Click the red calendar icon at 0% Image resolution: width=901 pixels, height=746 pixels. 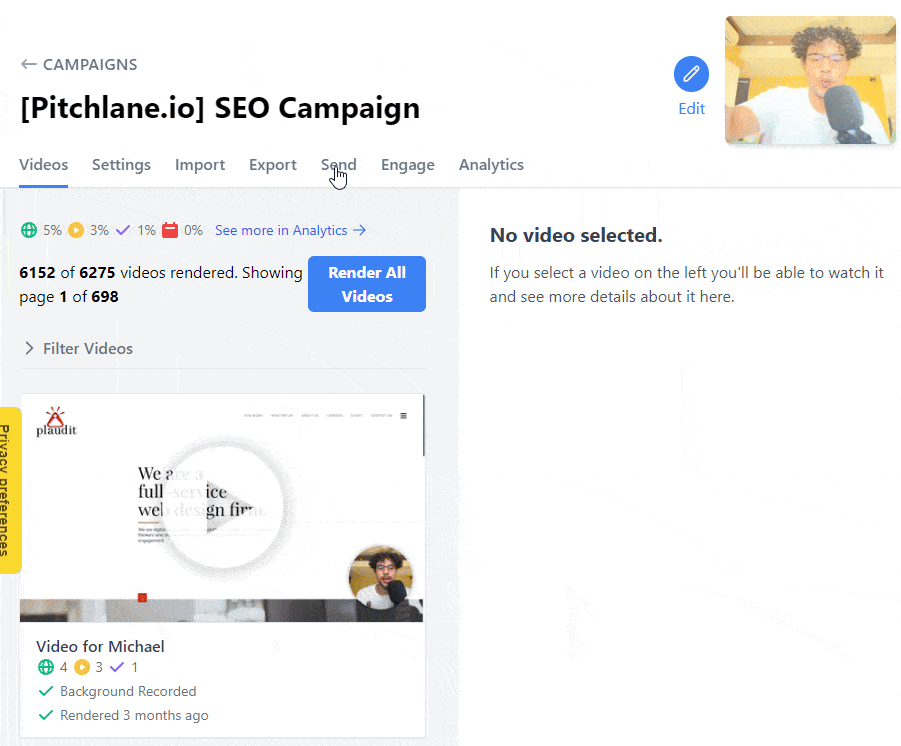click(170, 230)
